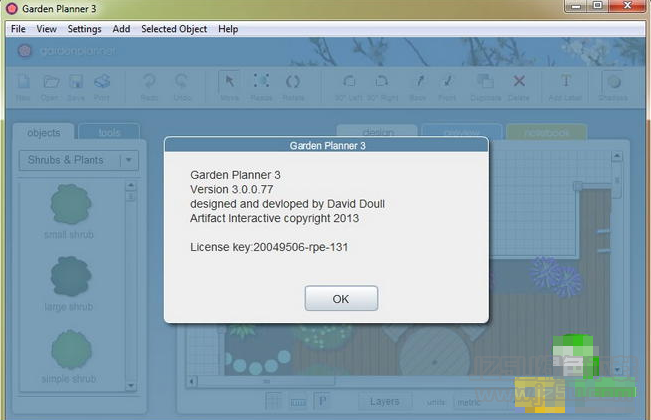651x420 pixels.
Task: Pick the large shrub object
Action: [71, 276]
